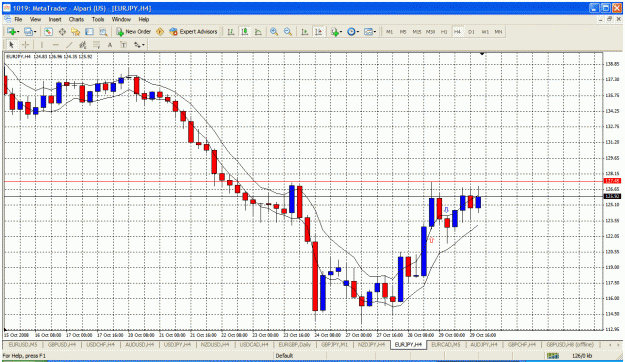Toggle chart auto scroll icon
Screen dimensions: 625x362
pos(305,31)
